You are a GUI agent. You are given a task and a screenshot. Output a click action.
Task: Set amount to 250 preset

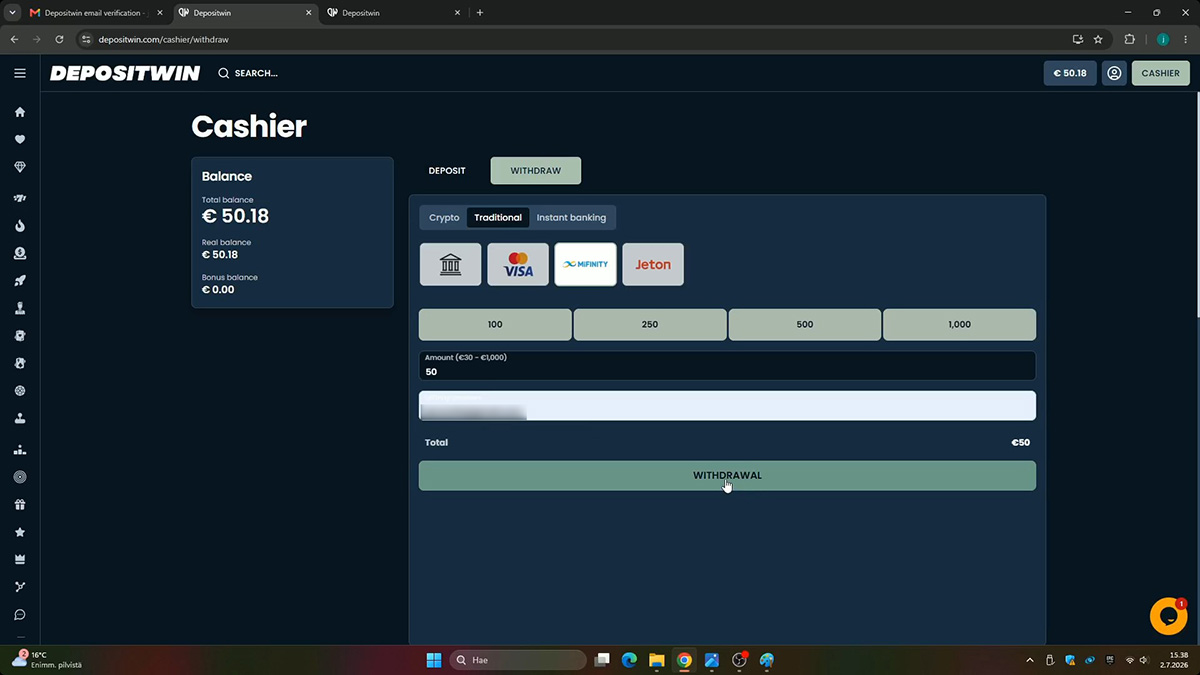(x=650, y=324)
